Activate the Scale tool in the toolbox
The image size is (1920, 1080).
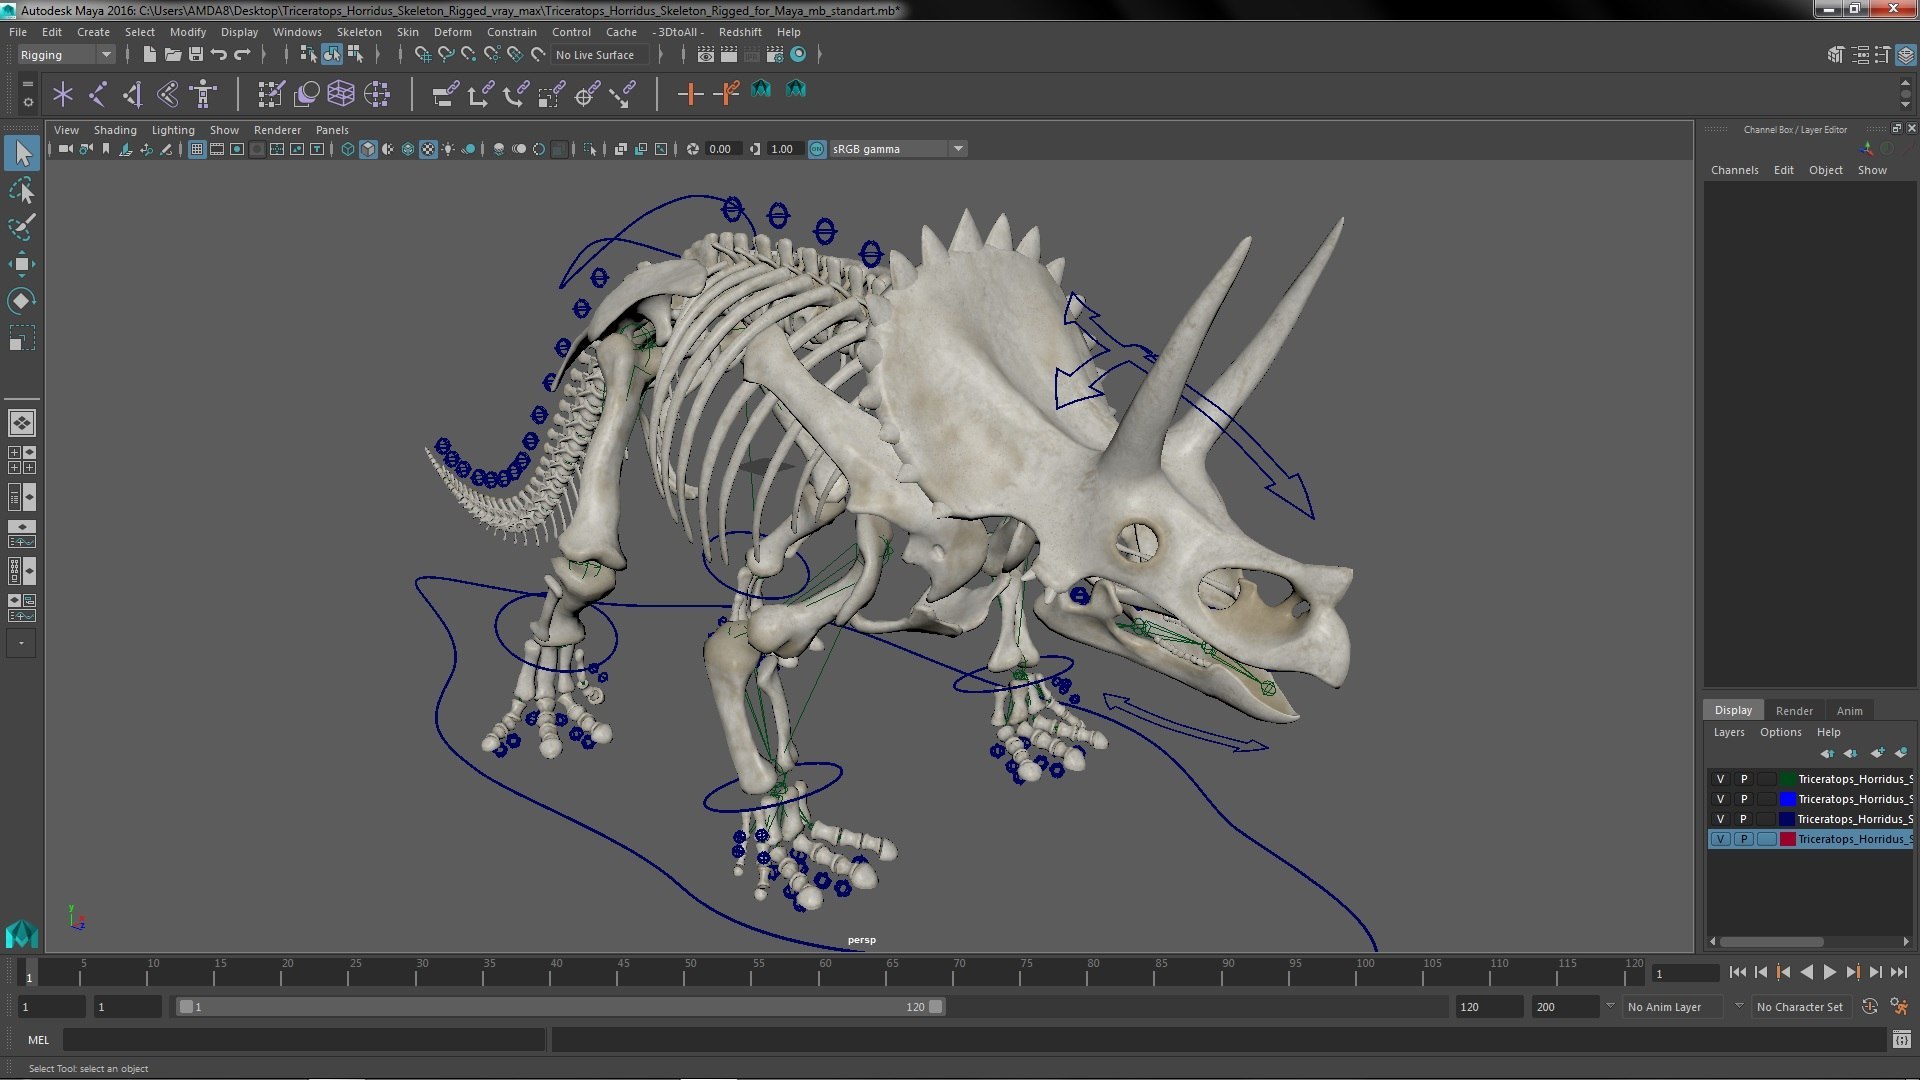[x=22, y=338]
